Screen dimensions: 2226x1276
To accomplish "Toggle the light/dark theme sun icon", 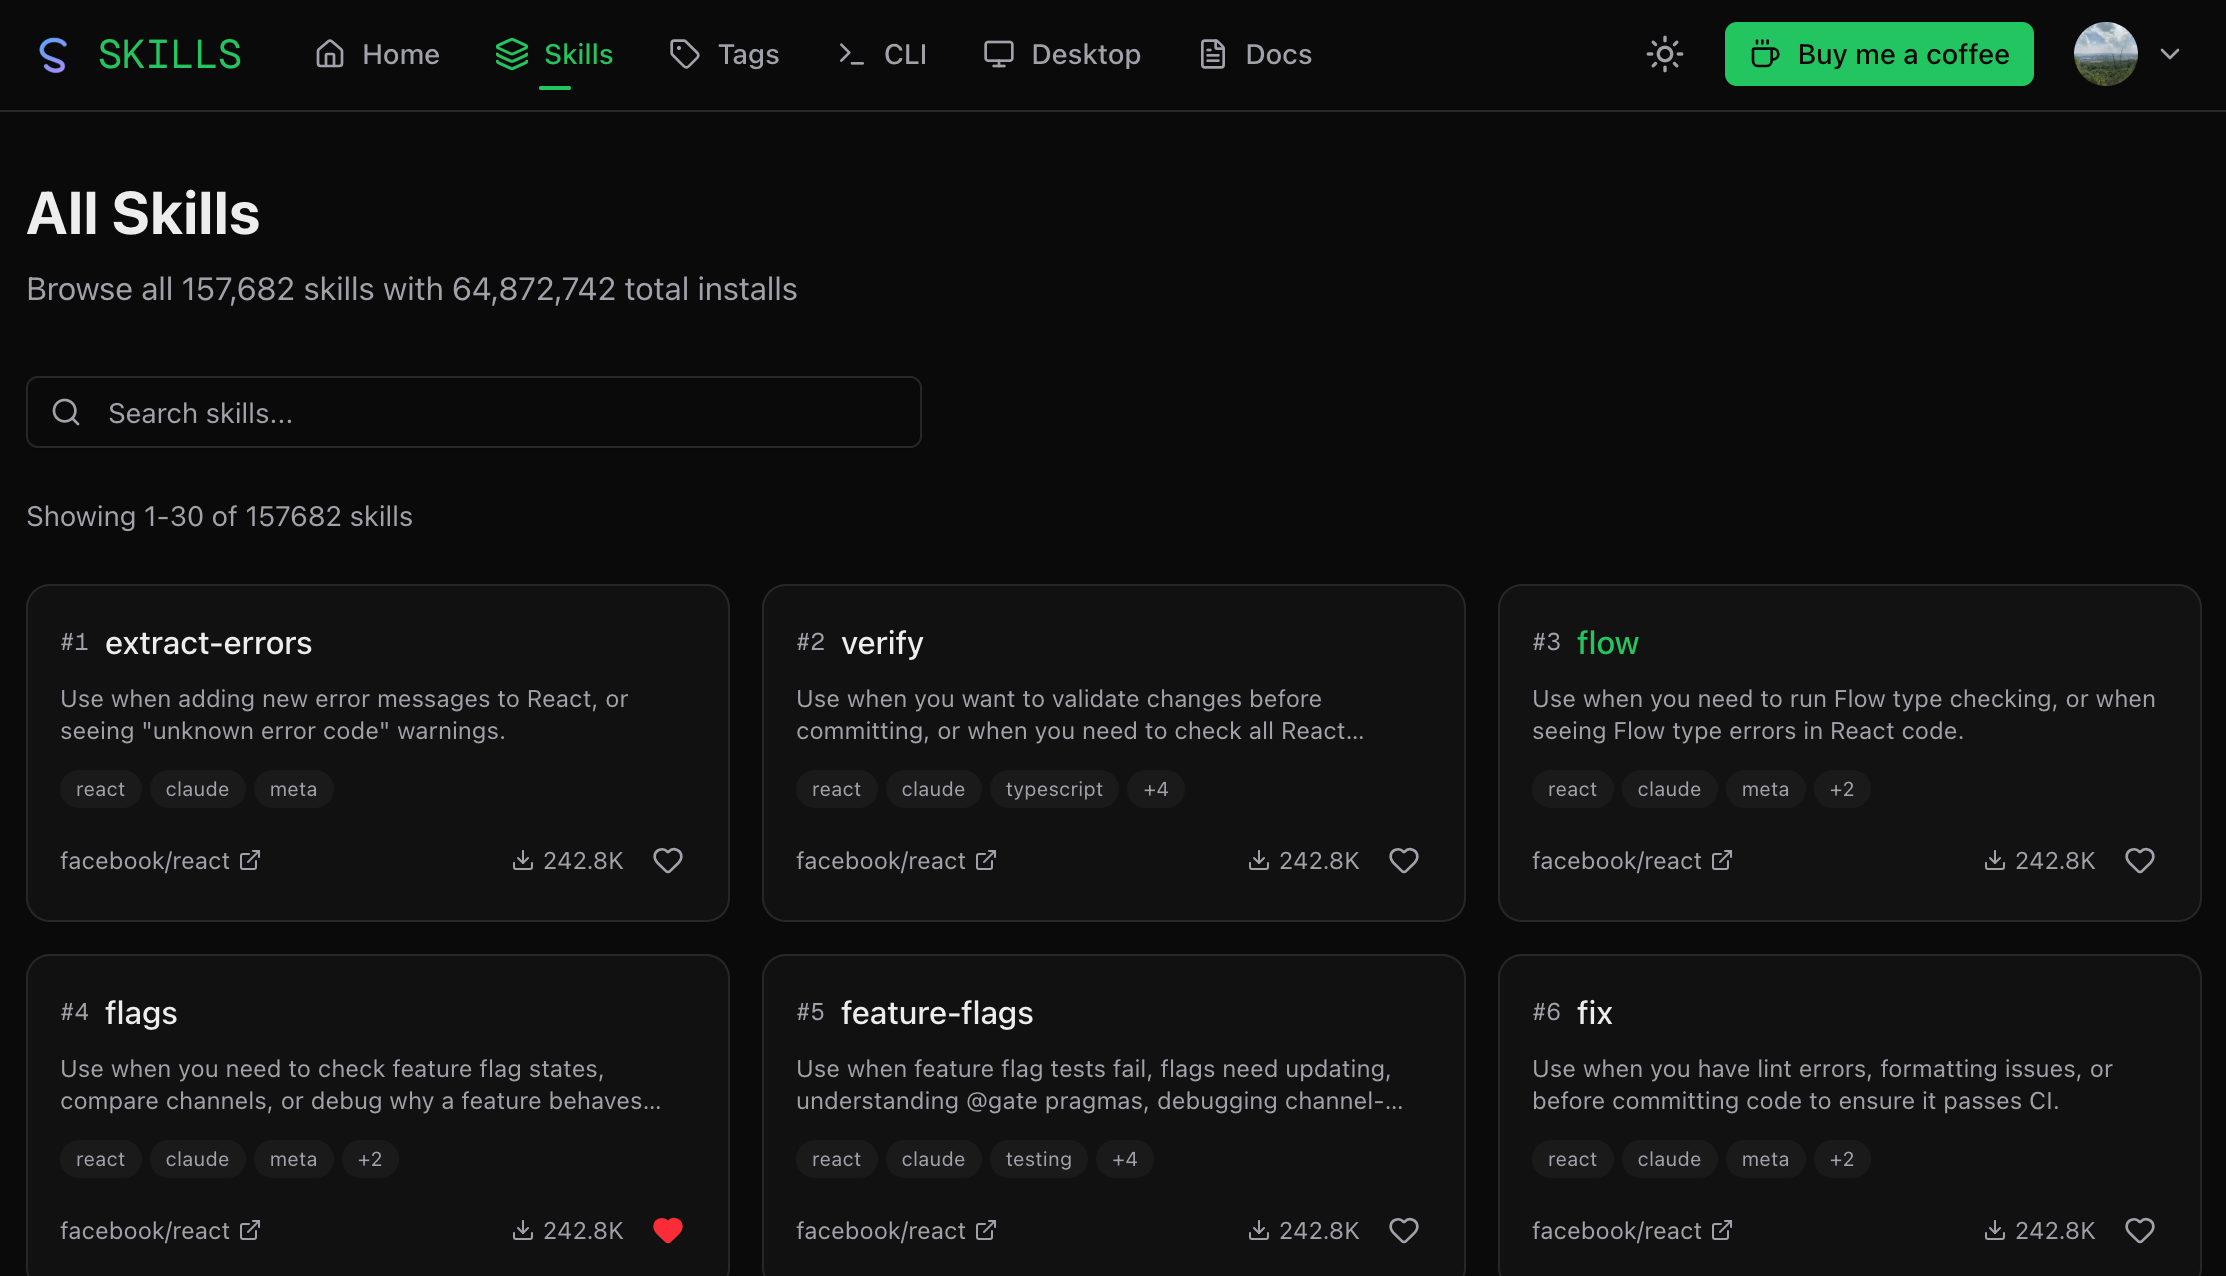I will point(1665,54).
